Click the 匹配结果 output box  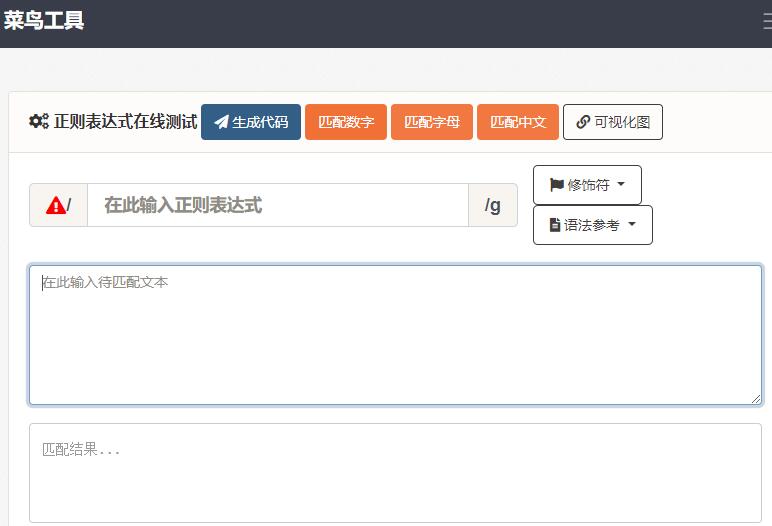pyautogui.click(x=395, y=473)
